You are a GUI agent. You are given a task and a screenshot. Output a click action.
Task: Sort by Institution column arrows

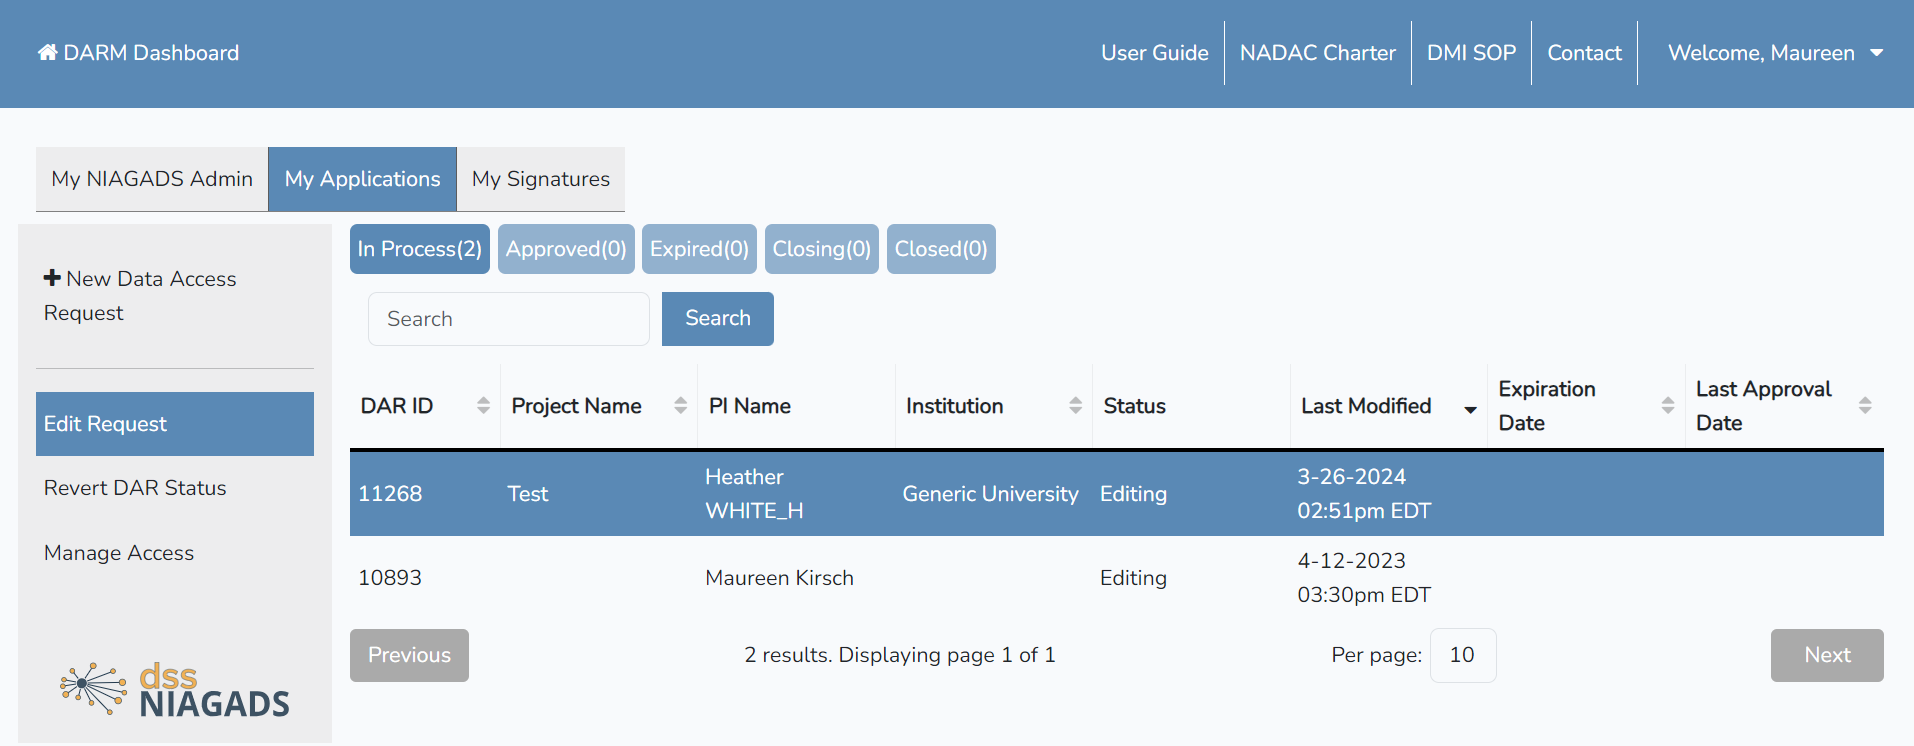tap(1075, 405)
